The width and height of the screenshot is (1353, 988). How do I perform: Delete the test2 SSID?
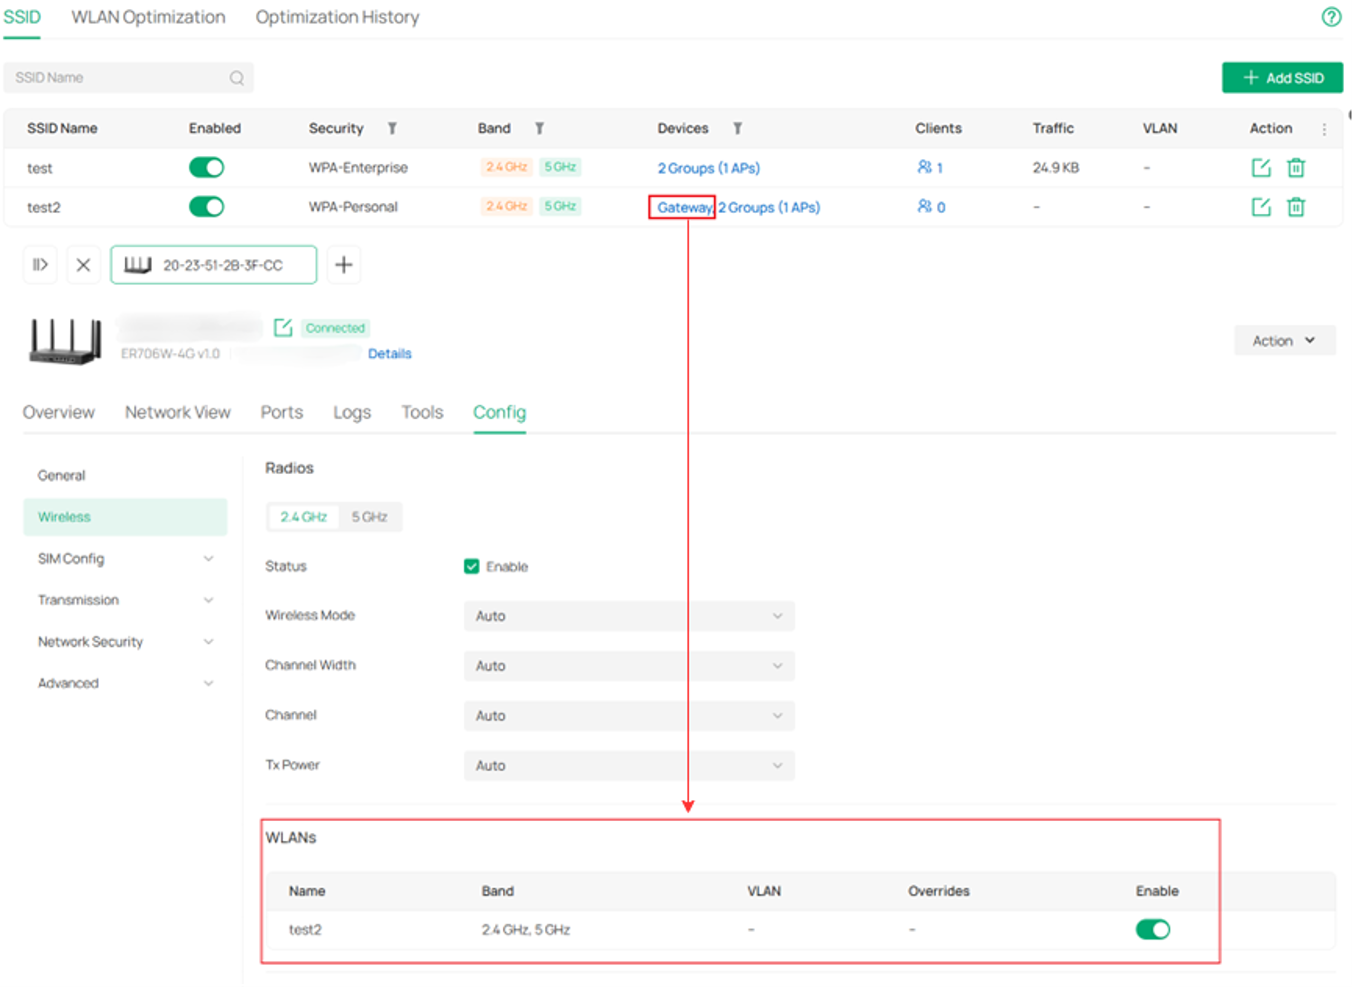click(x=1296, y=207)
